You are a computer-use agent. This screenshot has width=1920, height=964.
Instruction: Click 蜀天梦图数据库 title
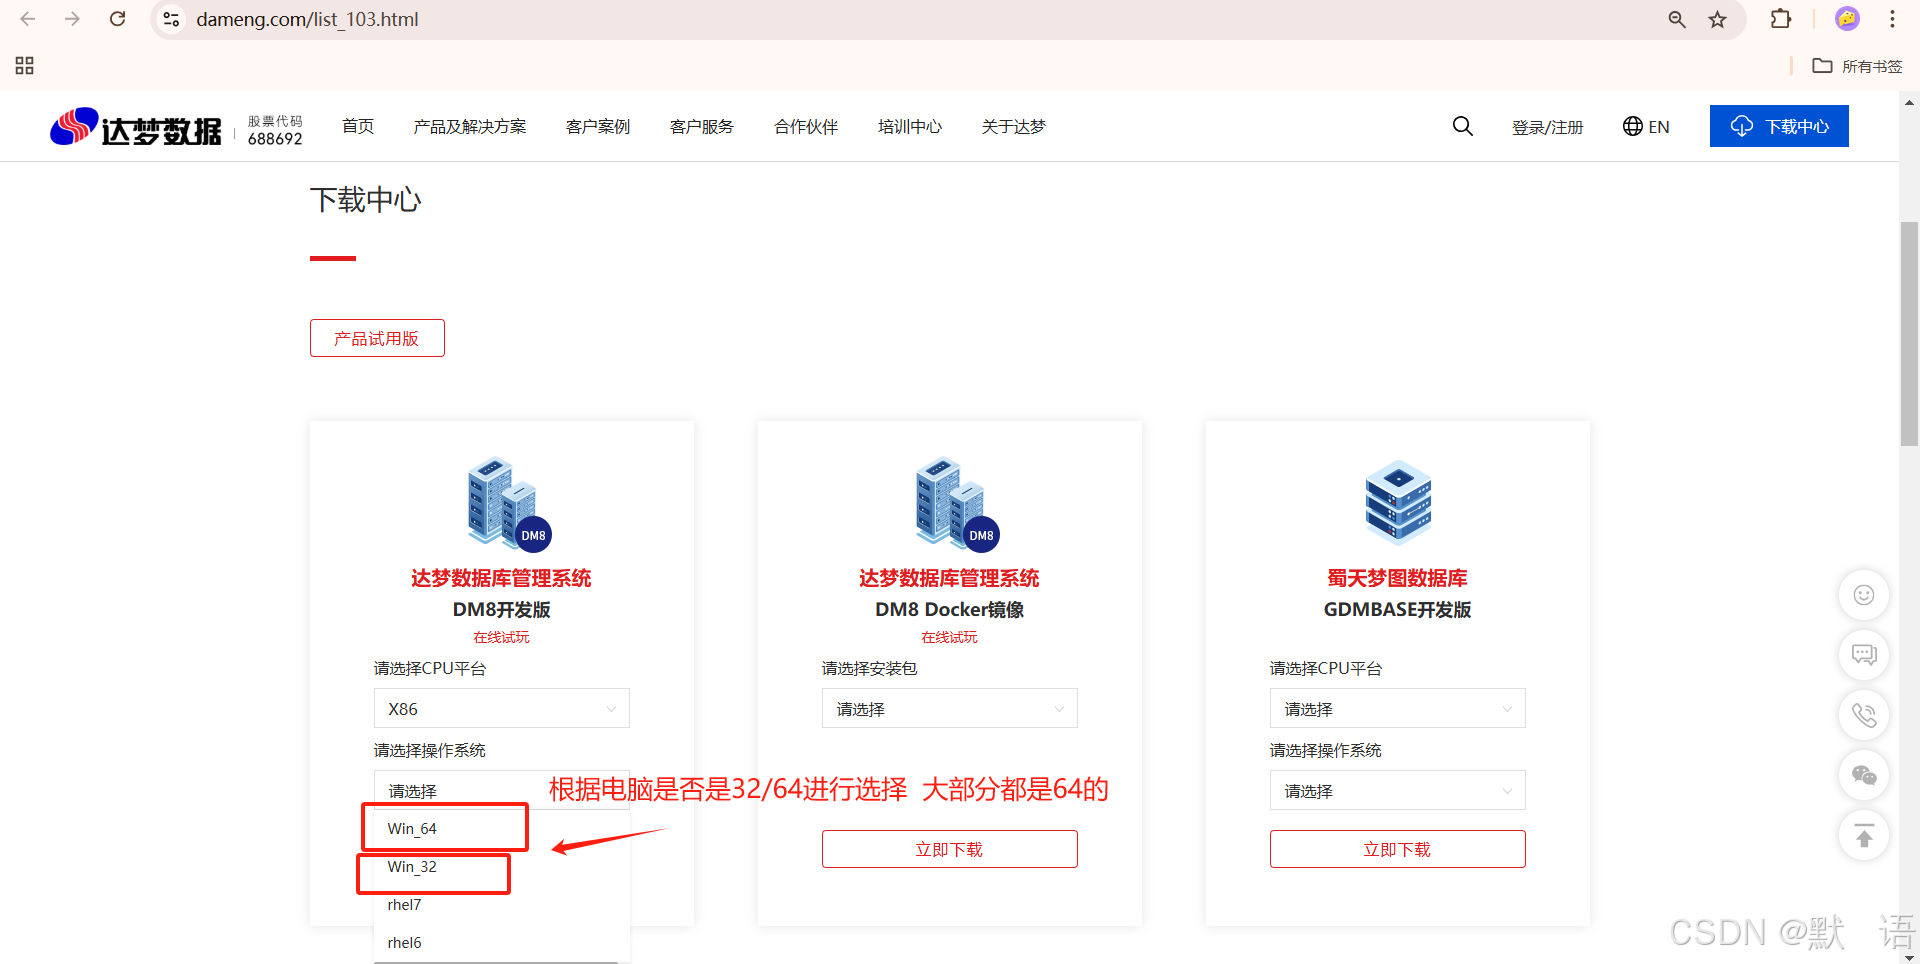1398,578
